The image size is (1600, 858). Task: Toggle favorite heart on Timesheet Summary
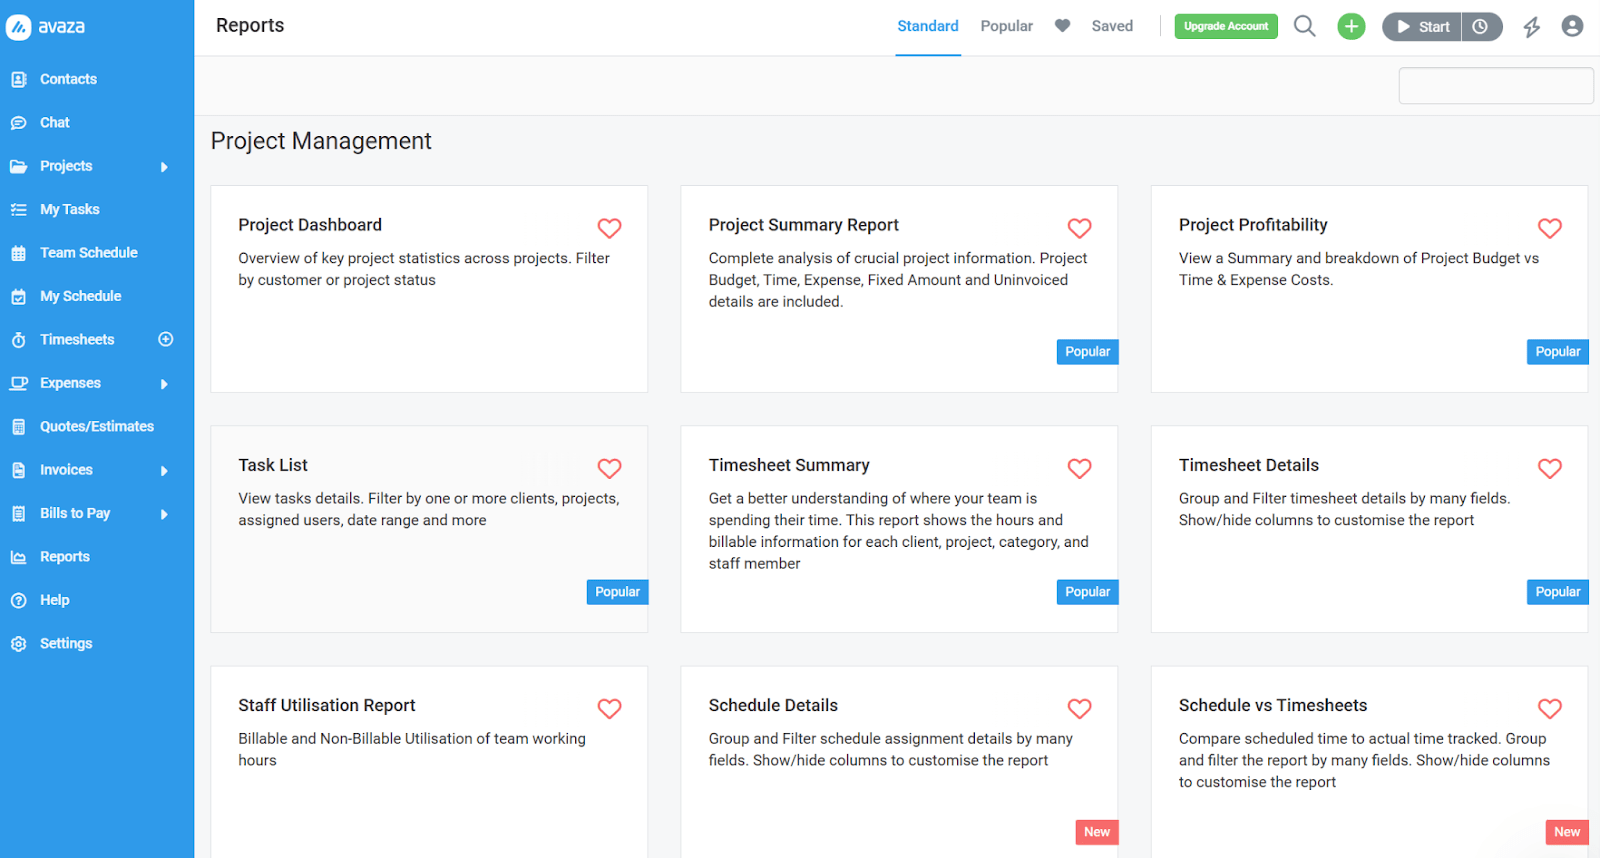pos(1079,468)
